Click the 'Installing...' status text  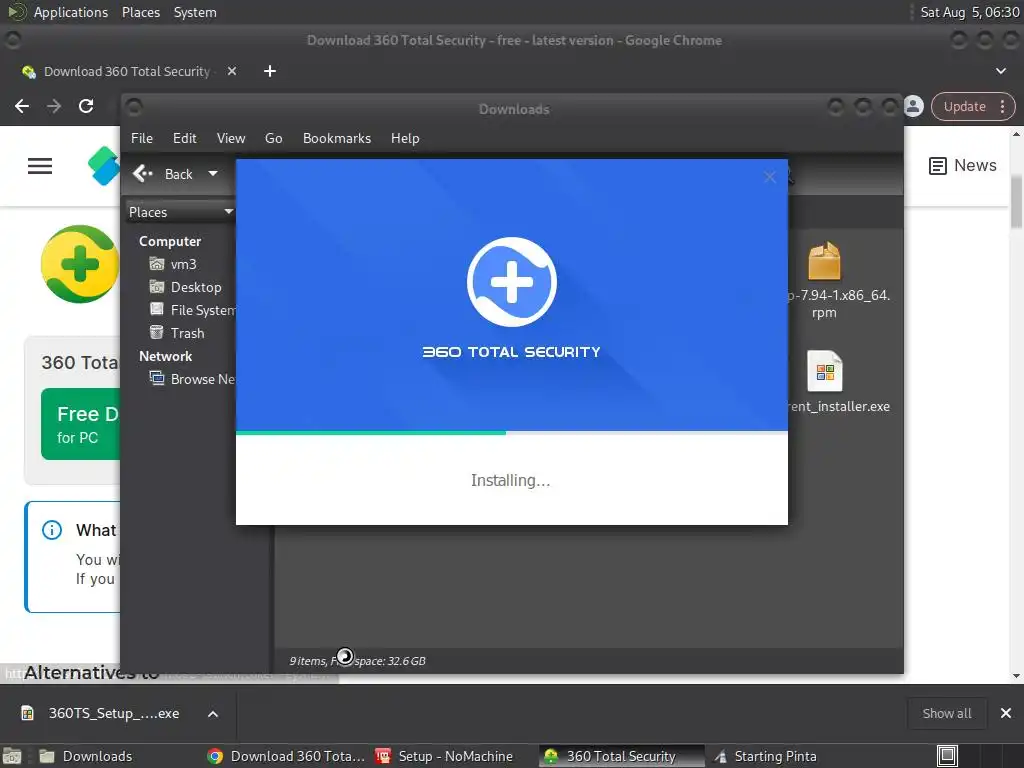pyautogui.click(x=510, y=481)
